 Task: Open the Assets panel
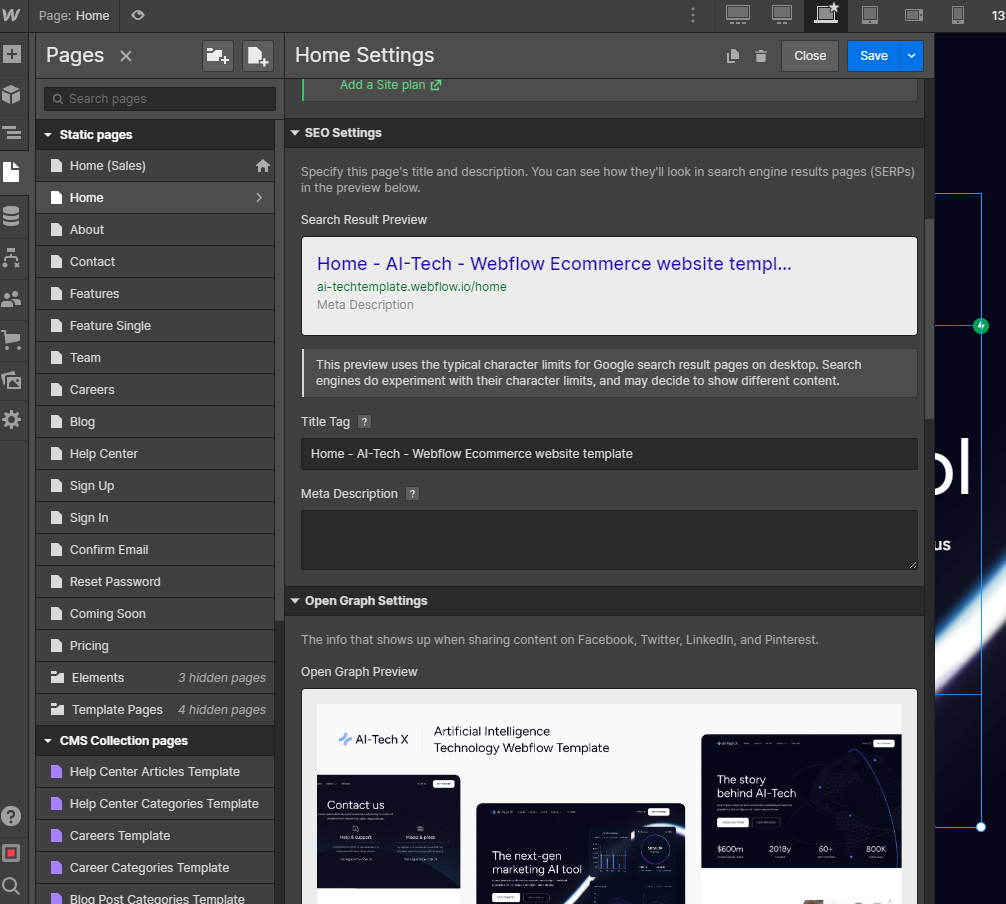point(13,380)
